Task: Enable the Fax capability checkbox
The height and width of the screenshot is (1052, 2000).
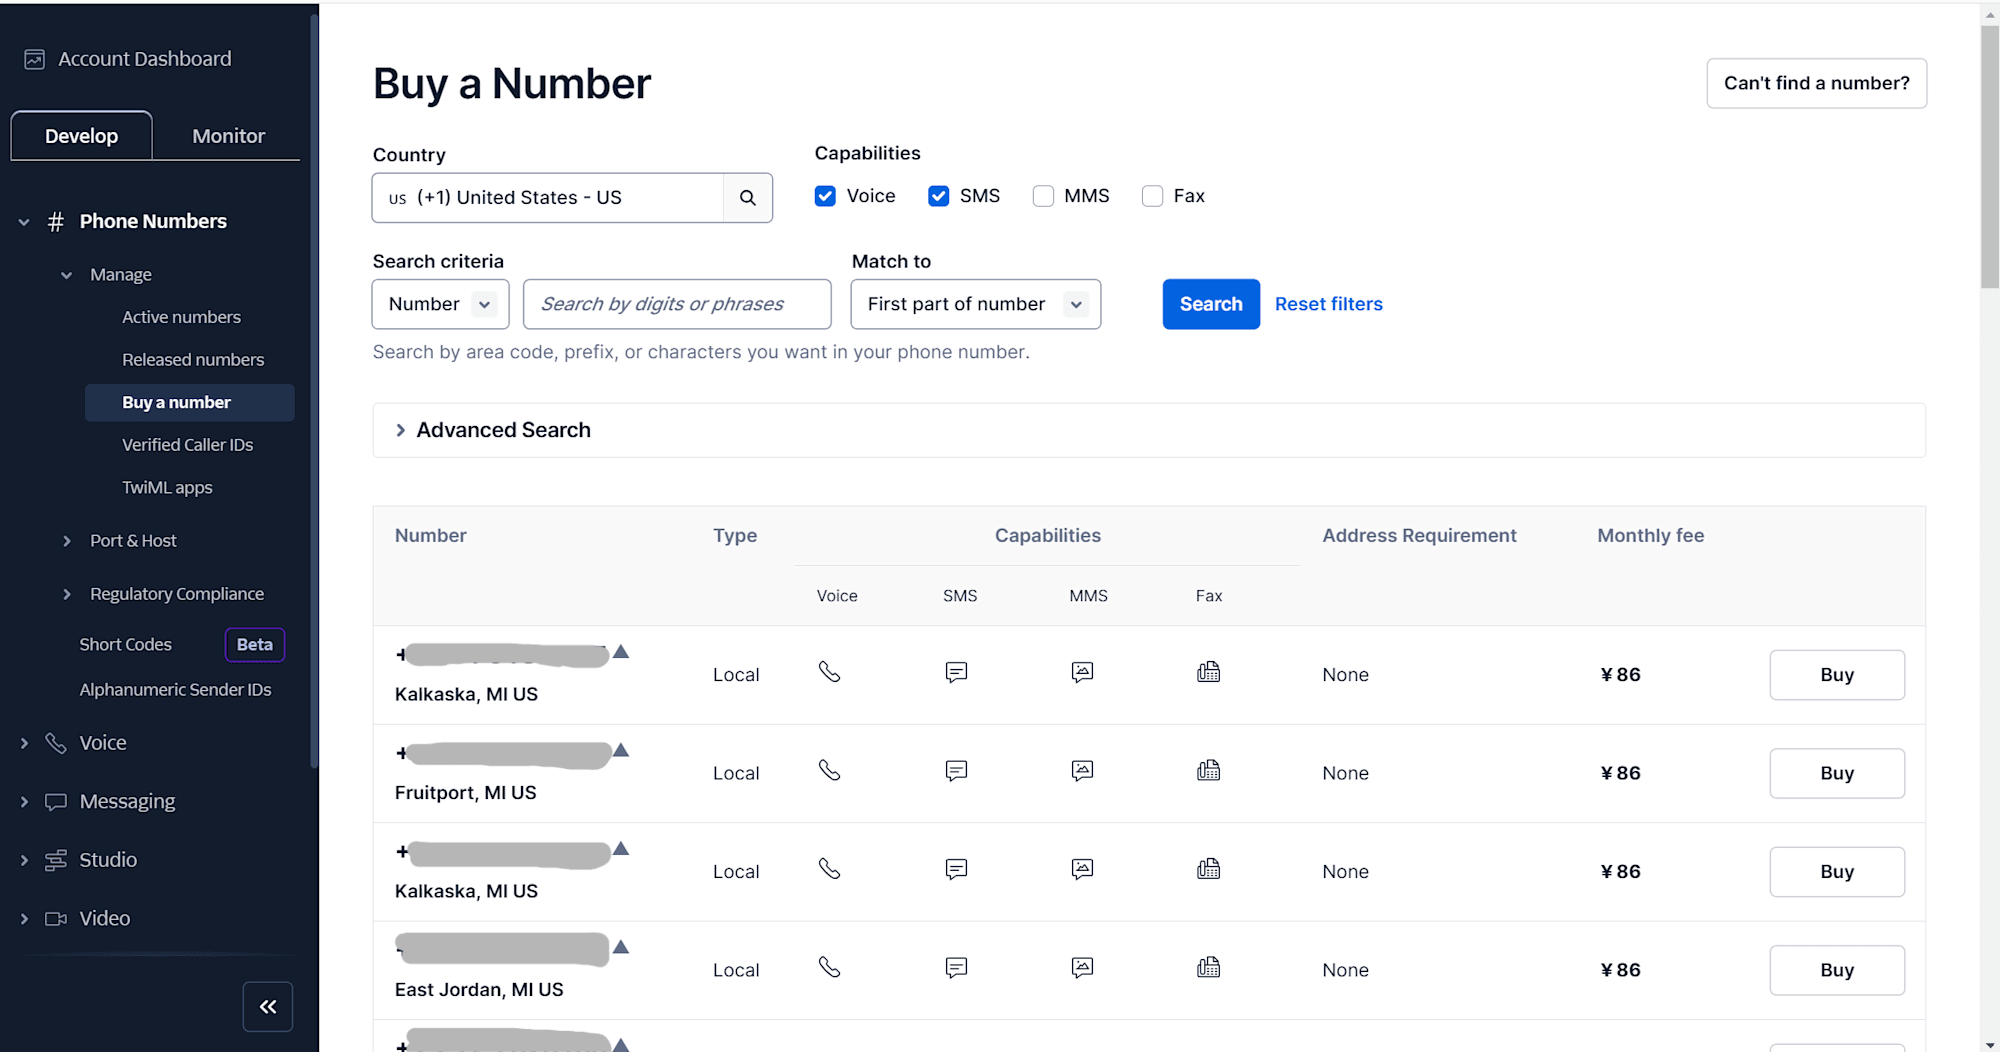Action: [1152, 196]
